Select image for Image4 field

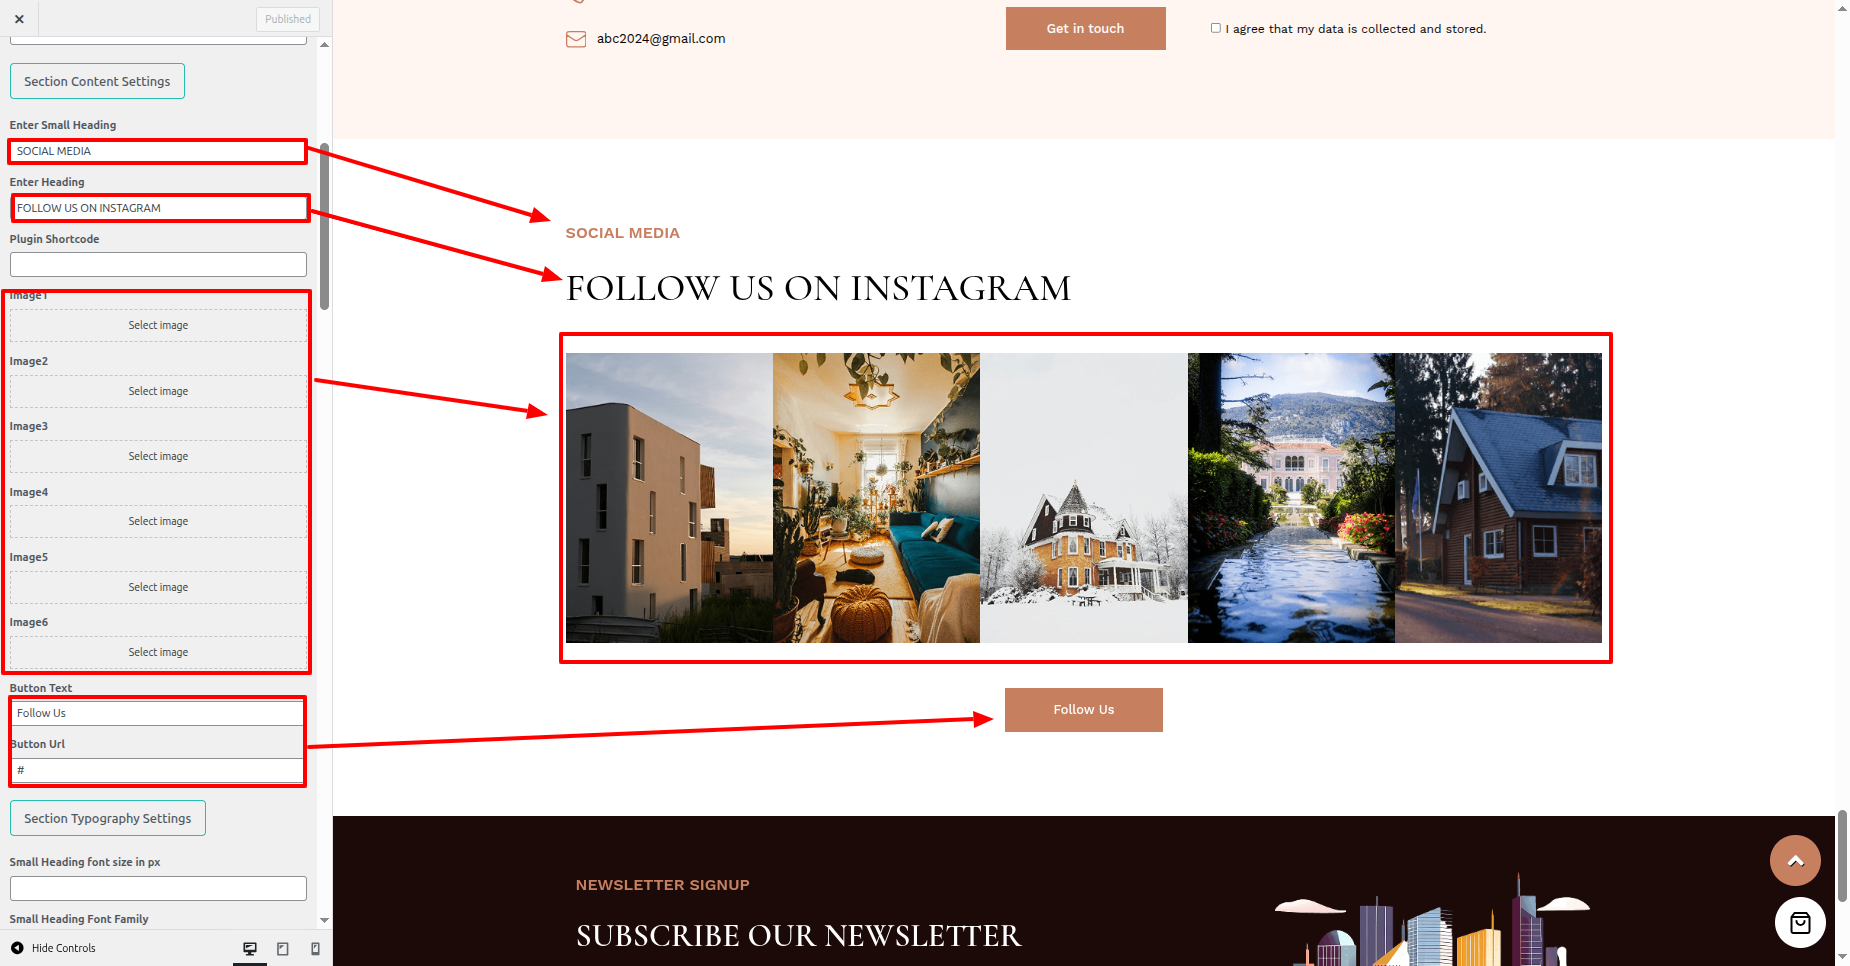pyautogui.click(x=158, y=521)
